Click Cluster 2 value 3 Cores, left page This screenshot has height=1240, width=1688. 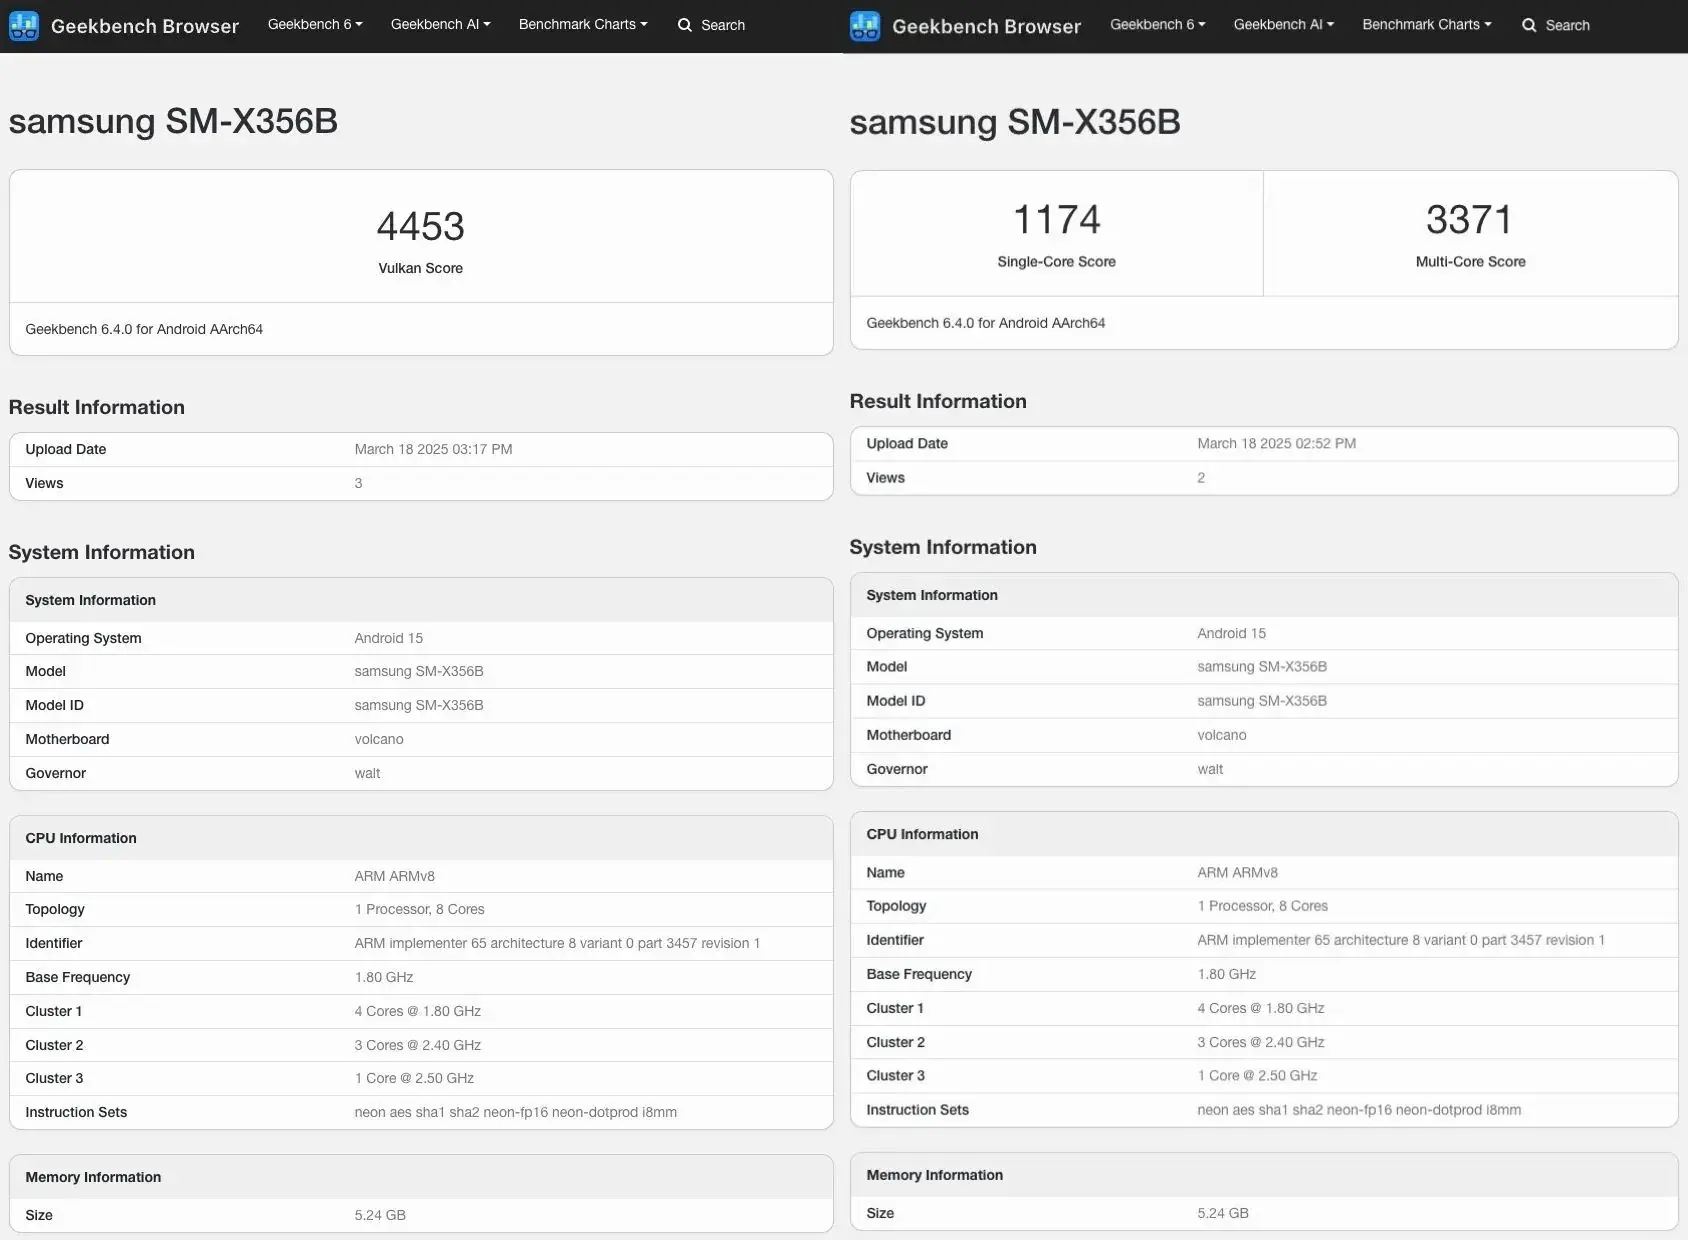(x=418, y=1046)
